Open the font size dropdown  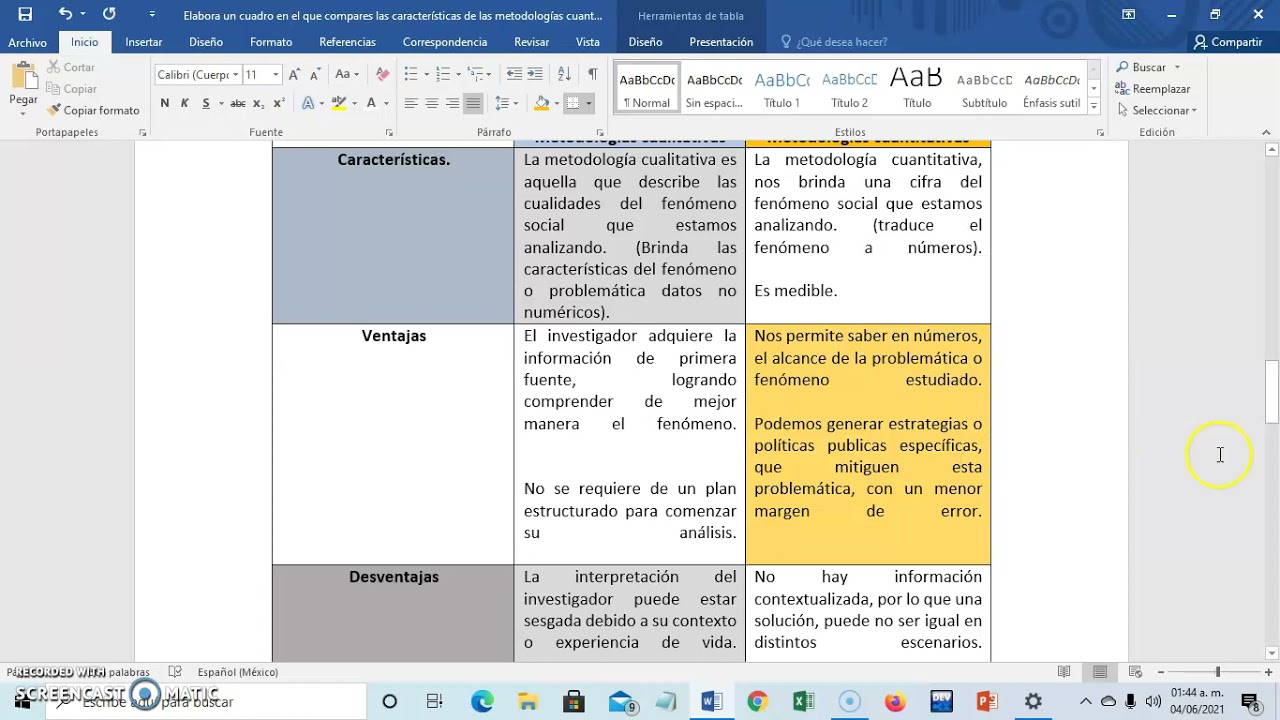276,75
